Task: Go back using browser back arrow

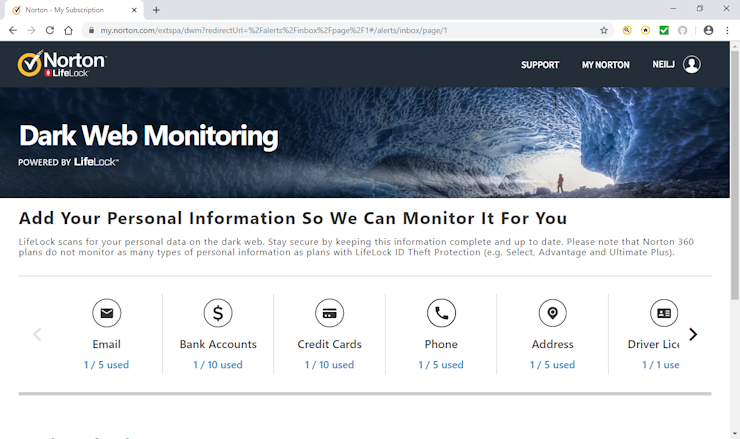Action: pos(13,30)
